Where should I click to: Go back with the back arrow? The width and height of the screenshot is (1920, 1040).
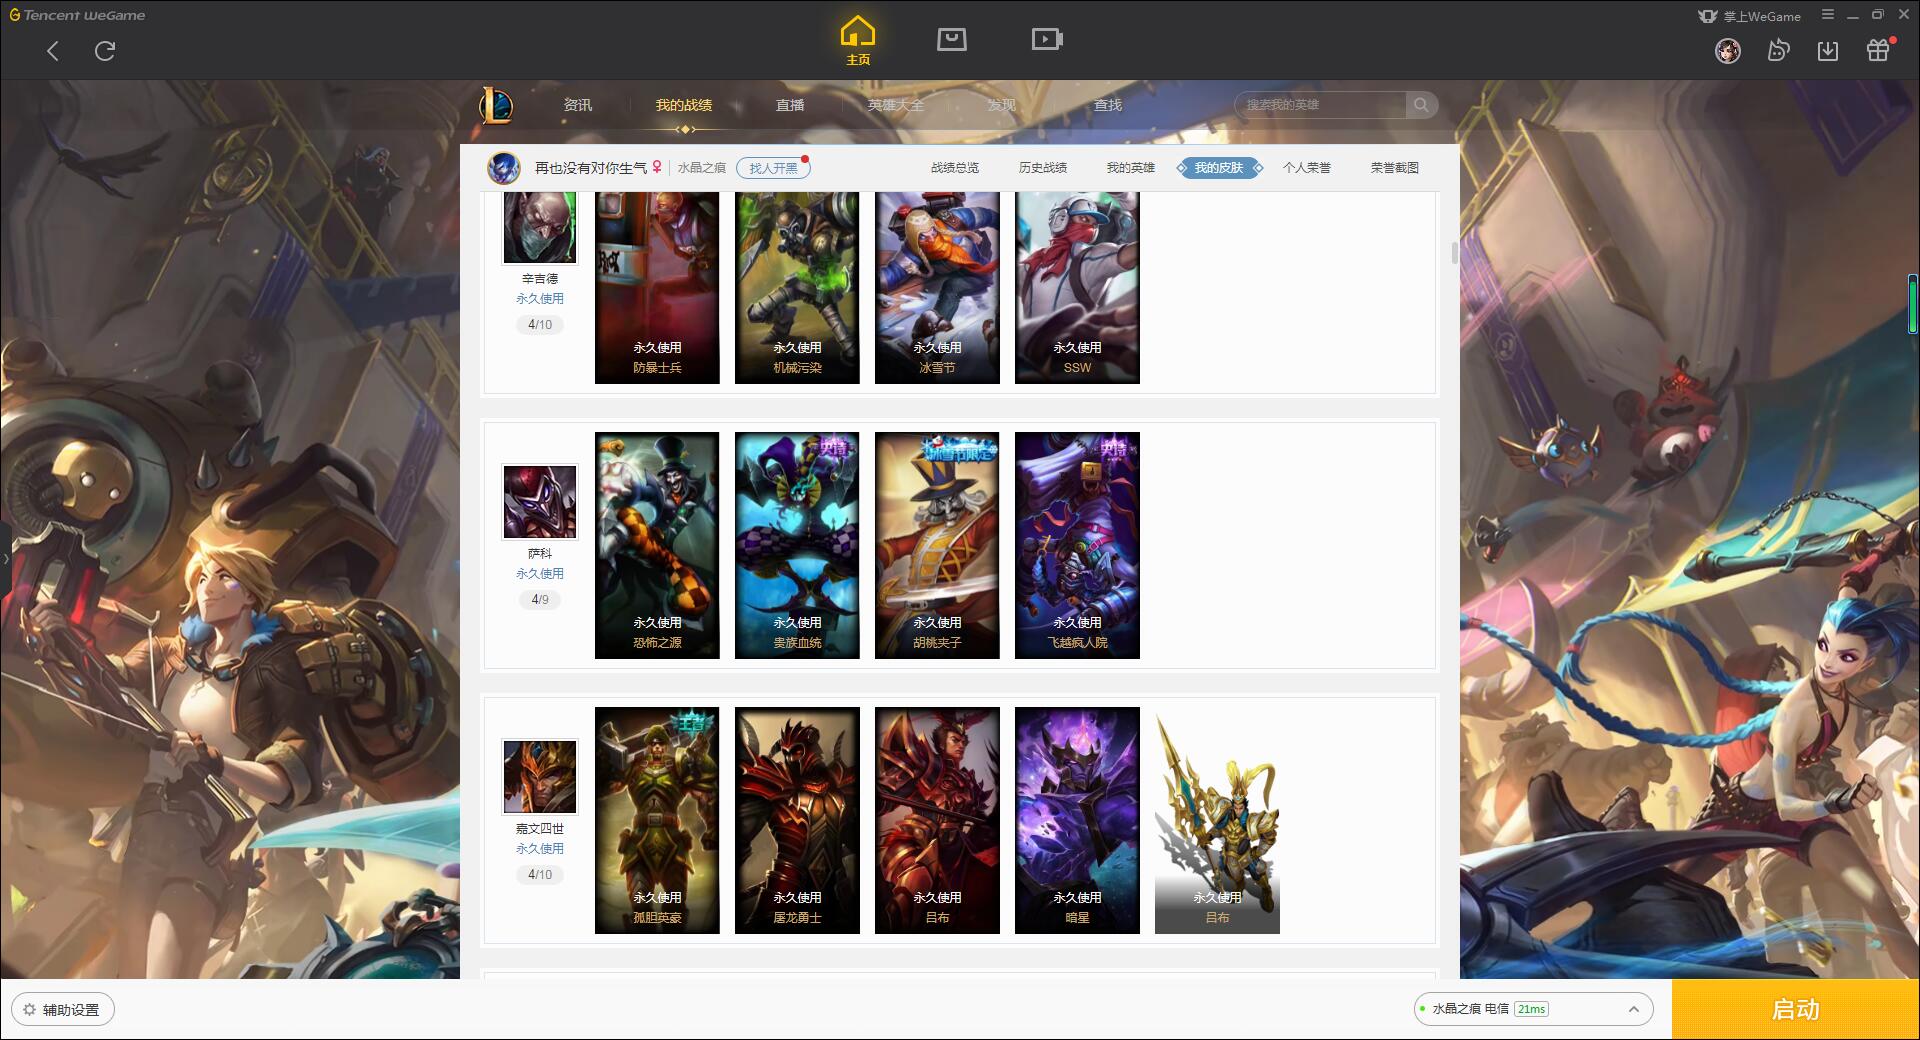[x=53, y=51]
